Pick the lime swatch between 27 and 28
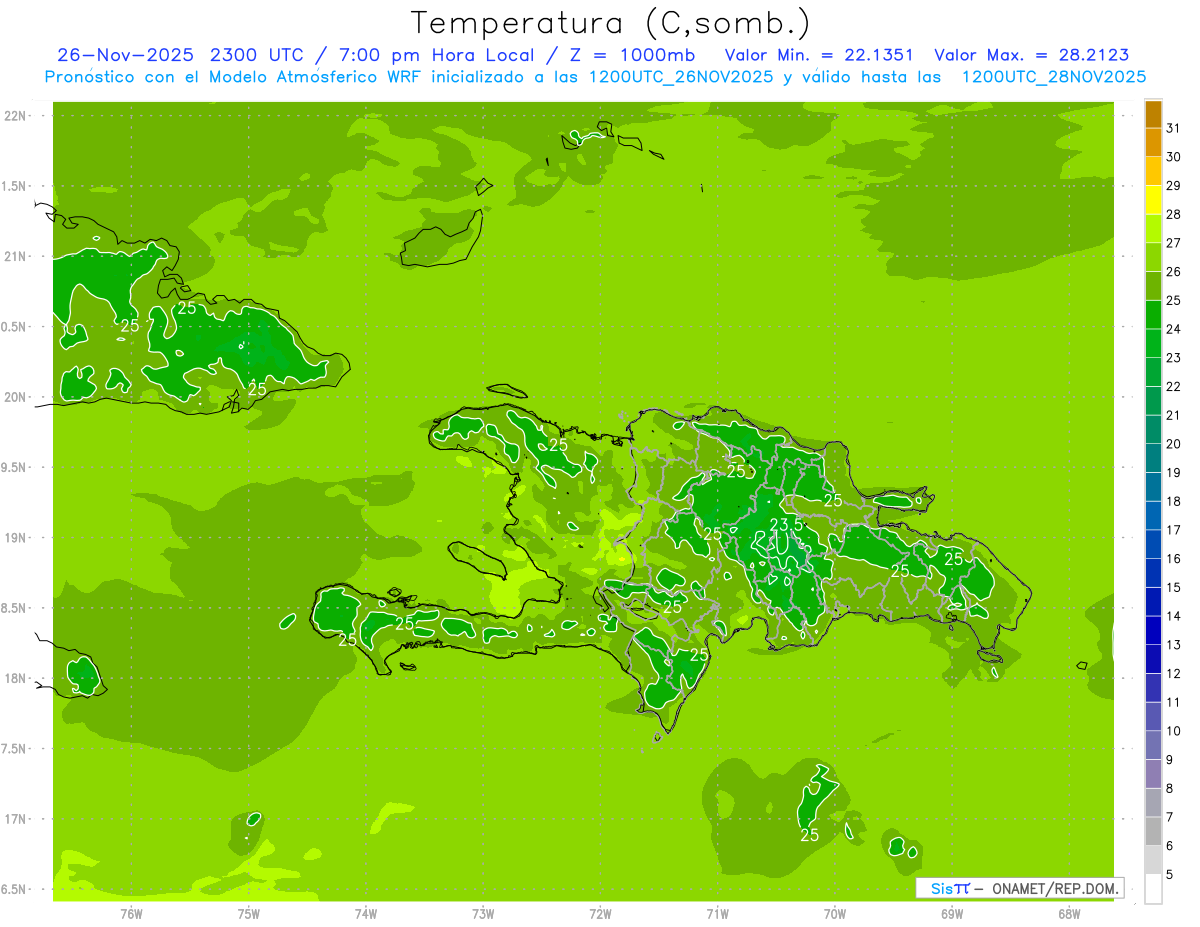Viewport: 1200px width, 927px height. click(x=1153, y=229)
